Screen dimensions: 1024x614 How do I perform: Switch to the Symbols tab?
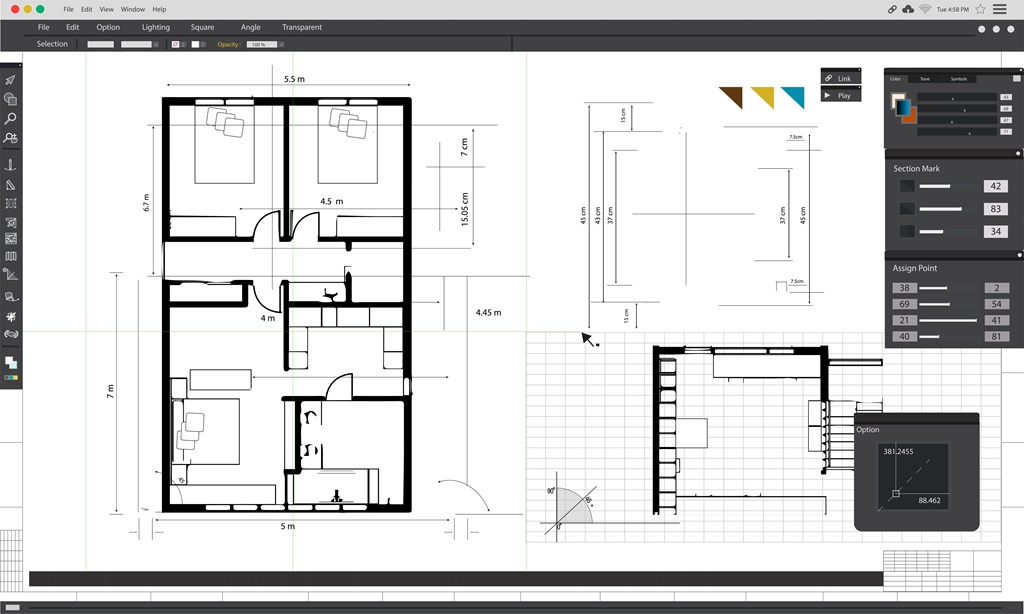[958, 79]
